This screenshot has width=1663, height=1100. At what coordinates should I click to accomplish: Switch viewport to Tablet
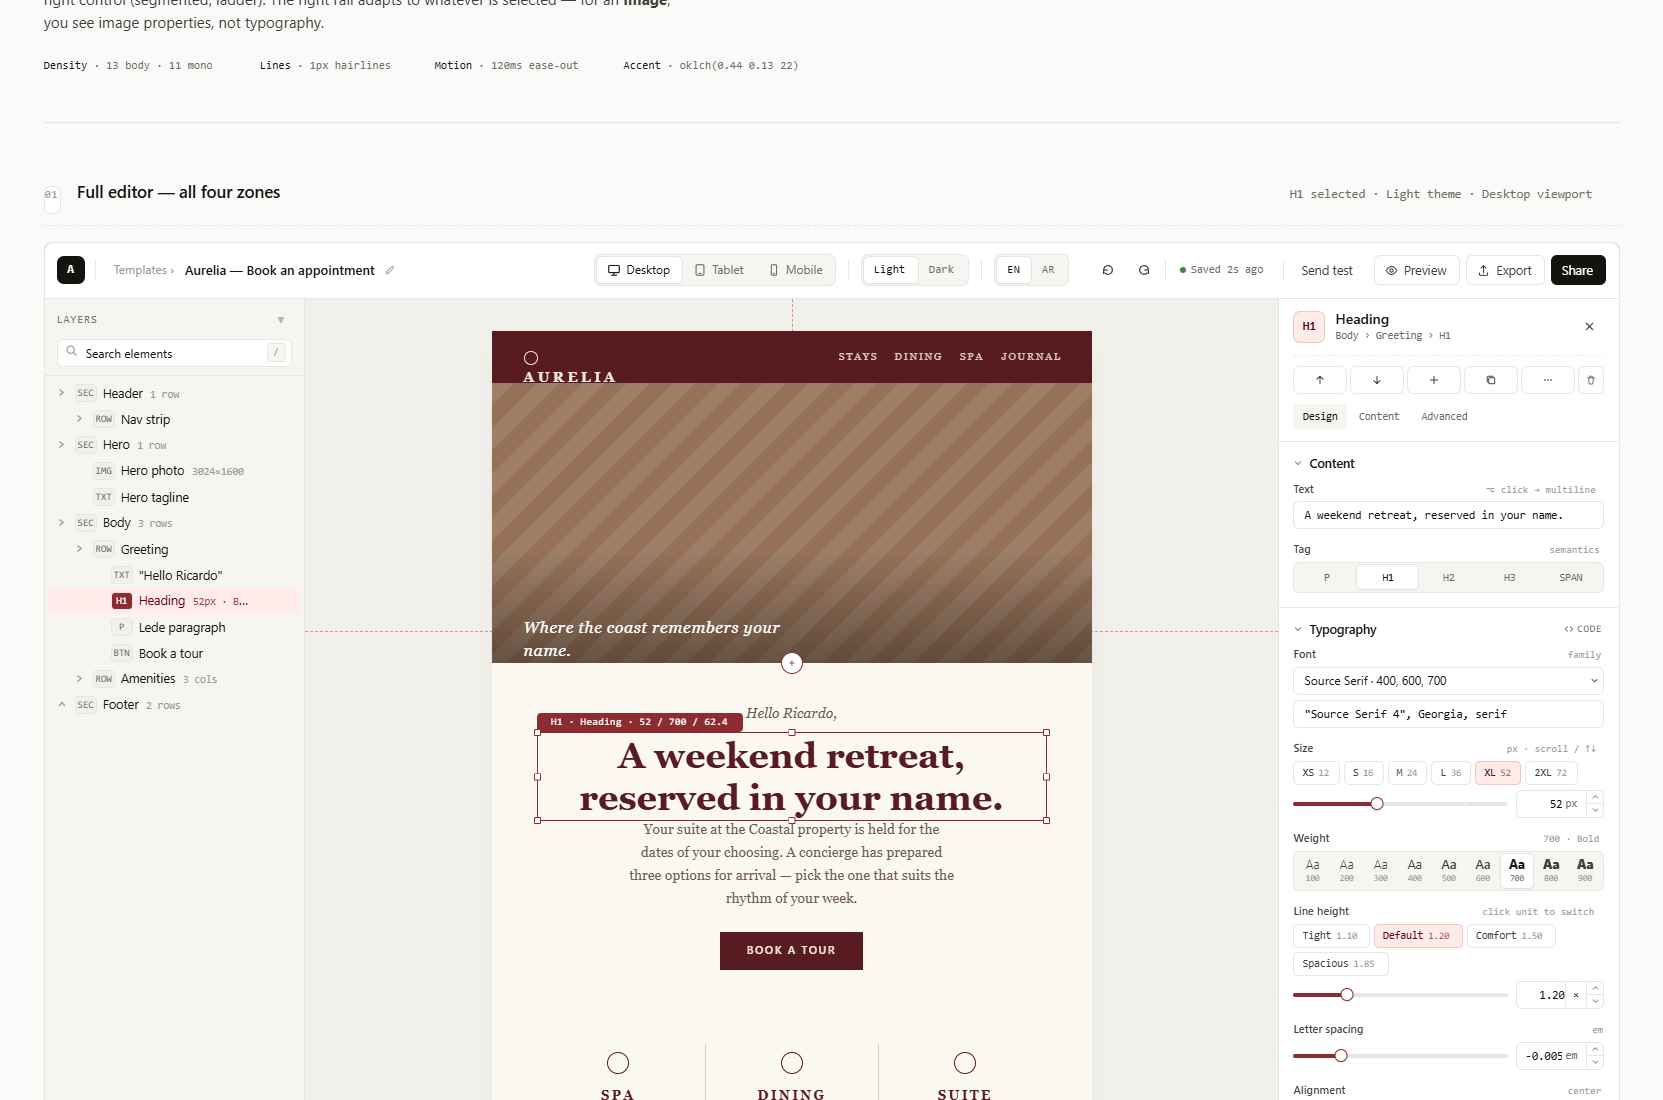pyautogui.click(x=719, y=270)
